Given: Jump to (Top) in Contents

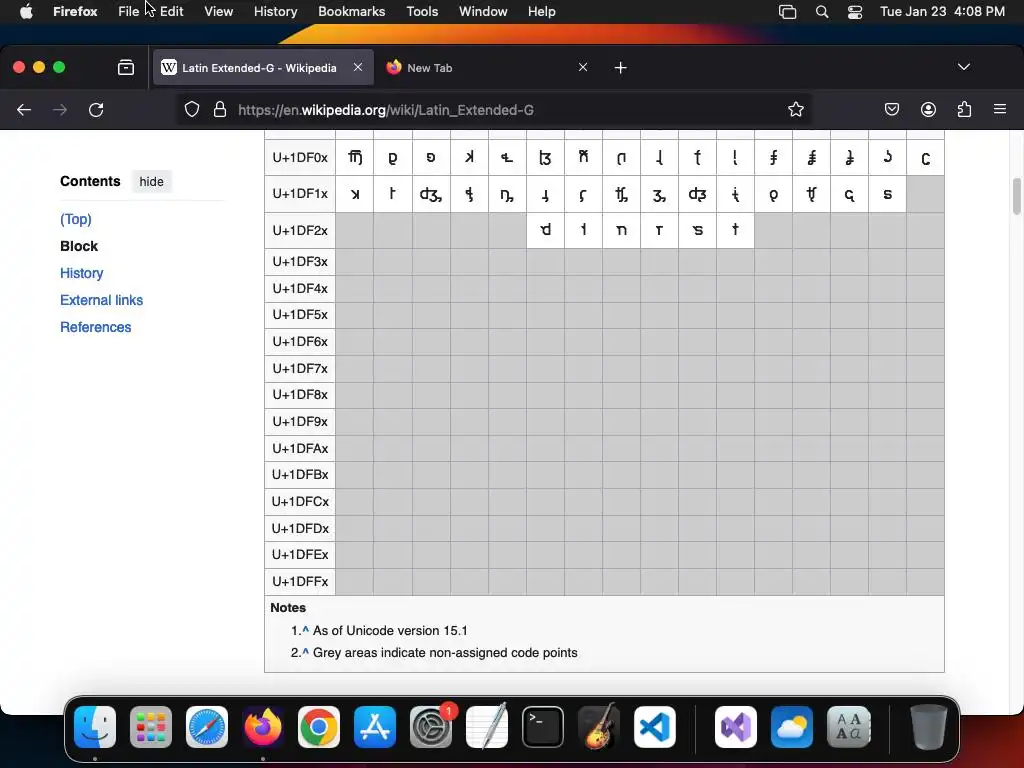Looking at the screenshot, I should [76, 219].
